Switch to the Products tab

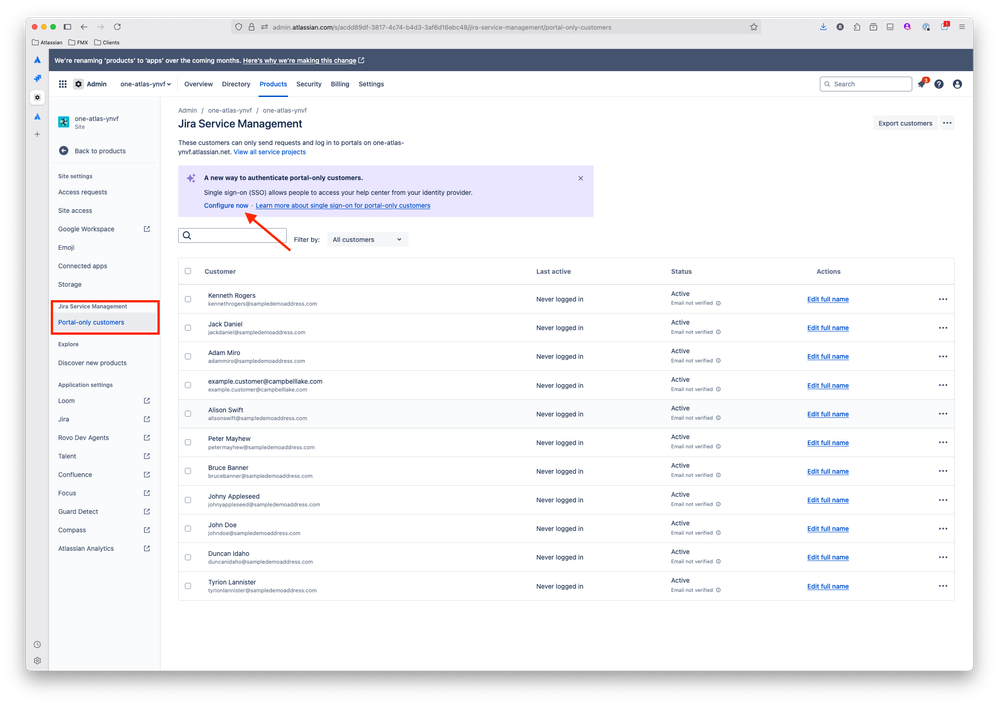(273, 84)
